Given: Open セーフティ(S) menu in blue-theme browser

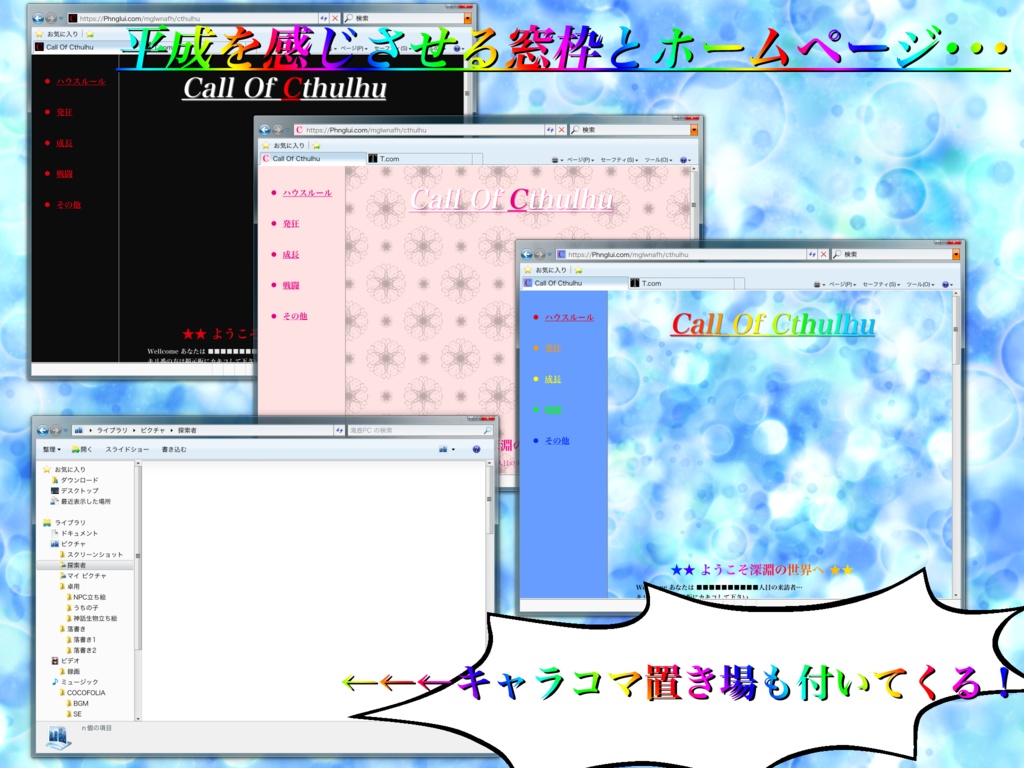Looking at the screenshot, I should pos(881,285).
